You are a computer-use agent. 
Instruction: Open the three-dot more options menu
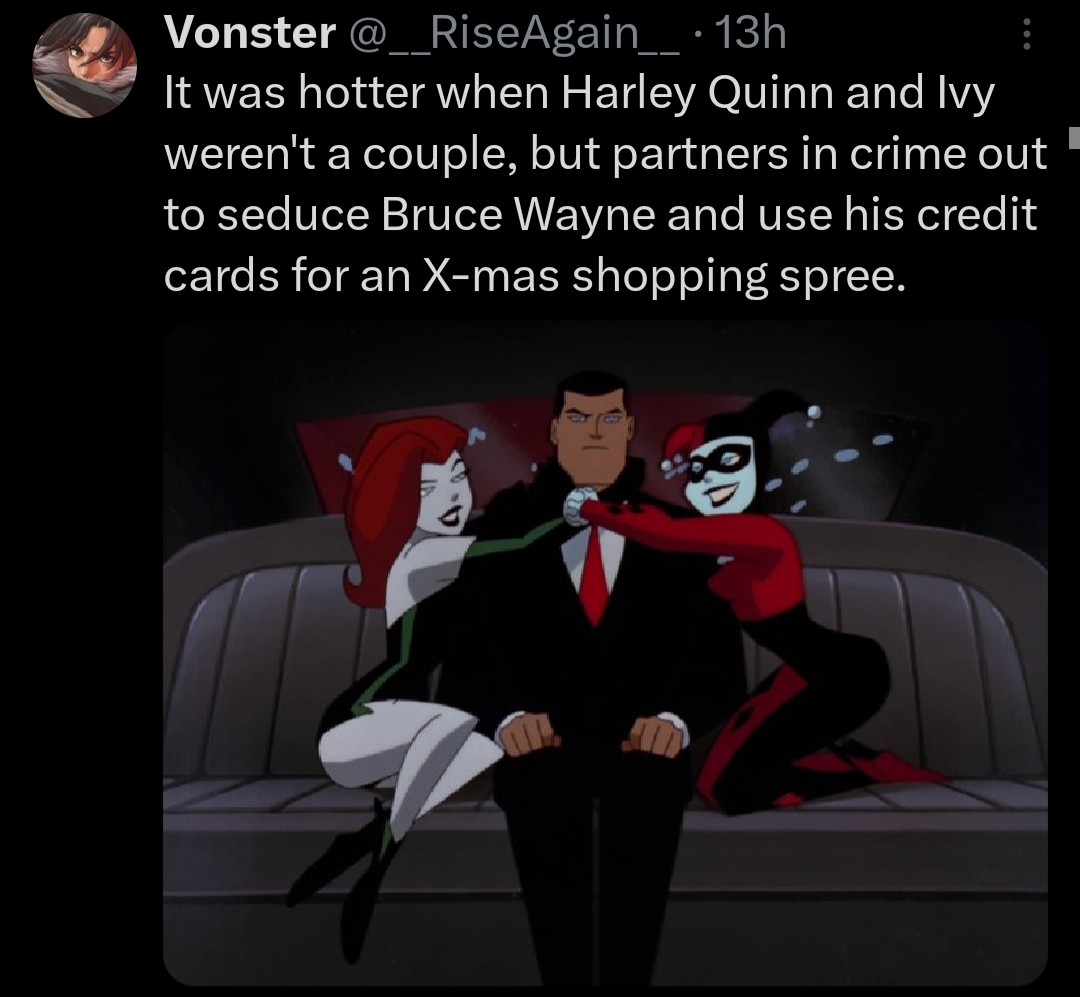coord(1026,34)
